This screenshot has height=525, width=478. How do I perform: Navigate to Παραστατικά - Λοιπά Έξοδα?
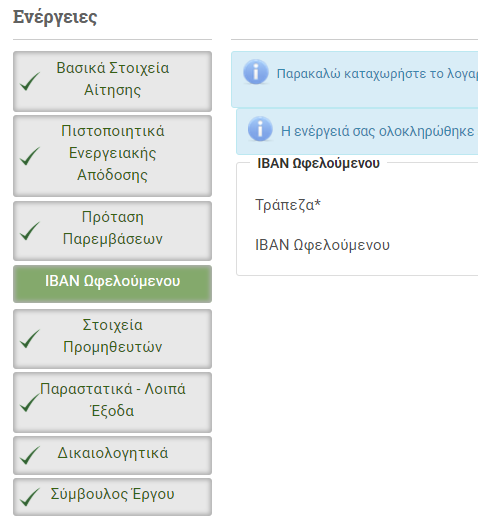coord(112,402)
